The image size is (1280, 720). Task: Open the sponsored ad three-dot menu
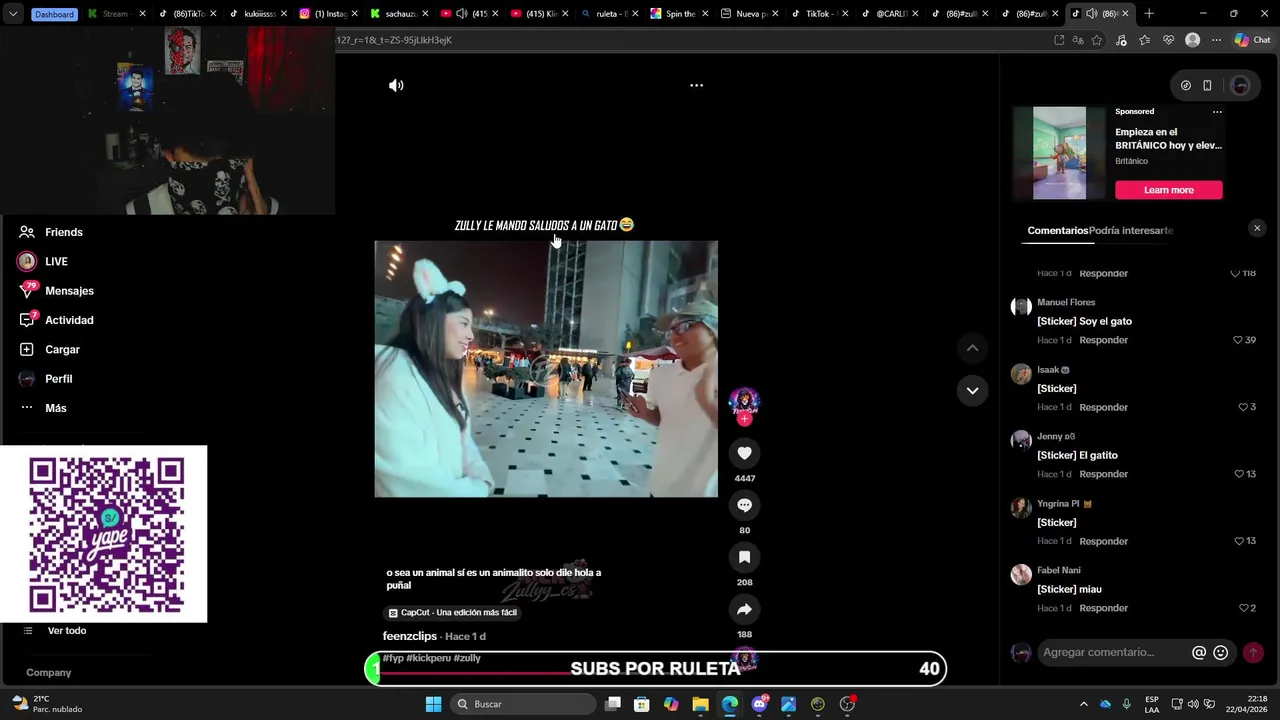(1217, 112)
